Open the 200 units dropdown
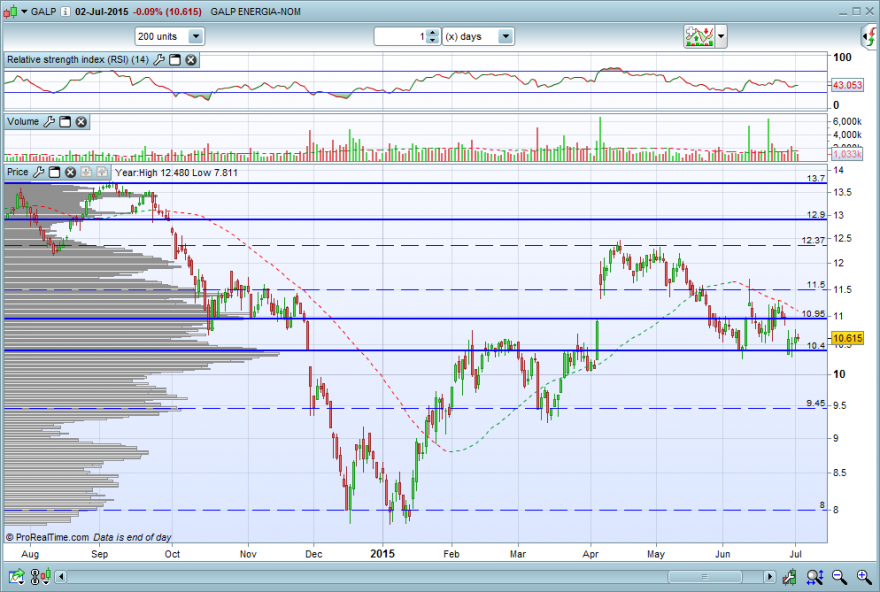This screenshot has width=880, height=592. pos(169,36)
